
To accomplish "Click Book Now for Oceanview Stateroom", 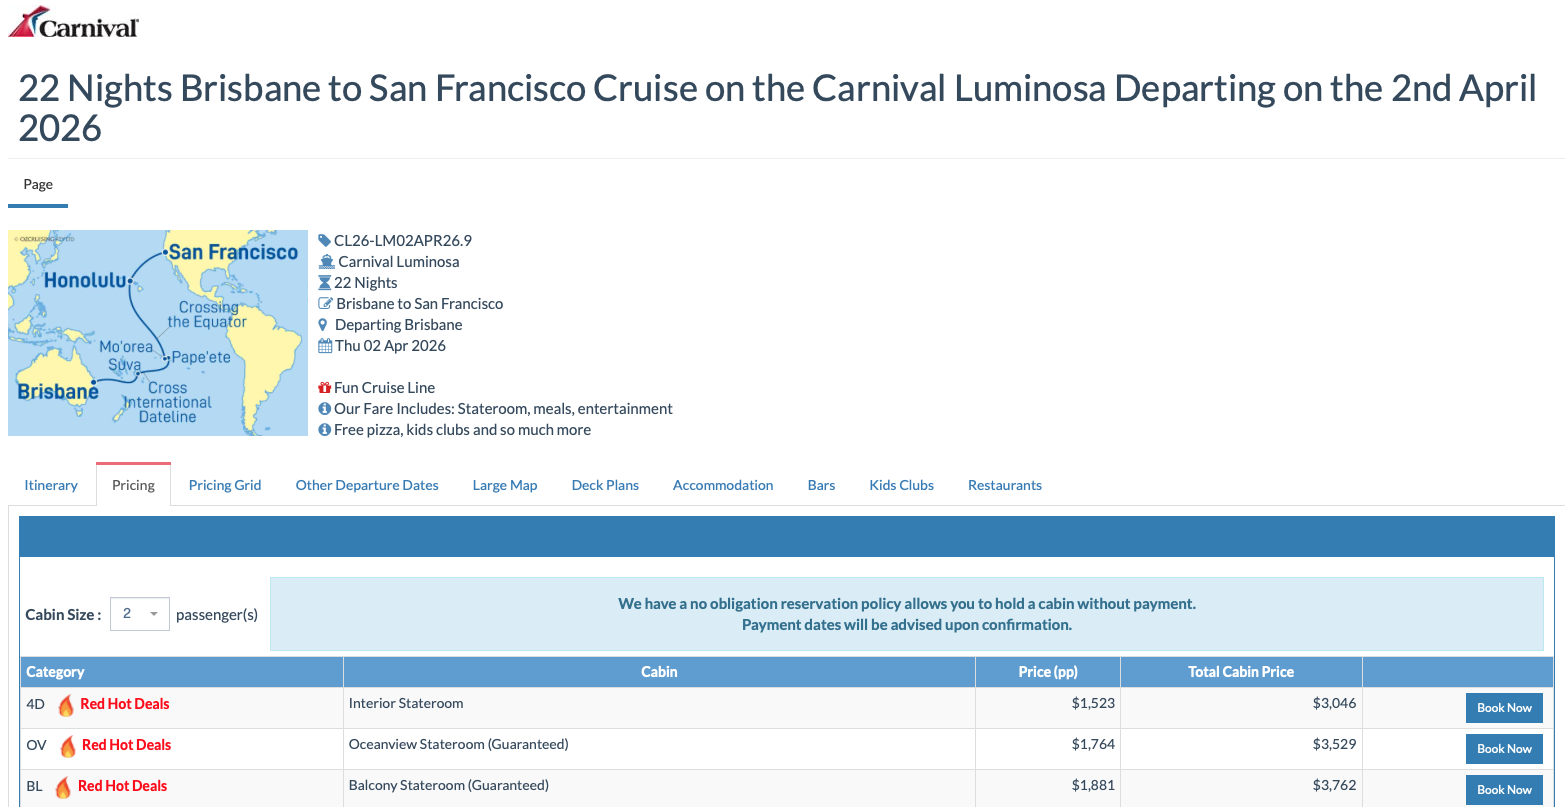I will (x=1504, y=749).
